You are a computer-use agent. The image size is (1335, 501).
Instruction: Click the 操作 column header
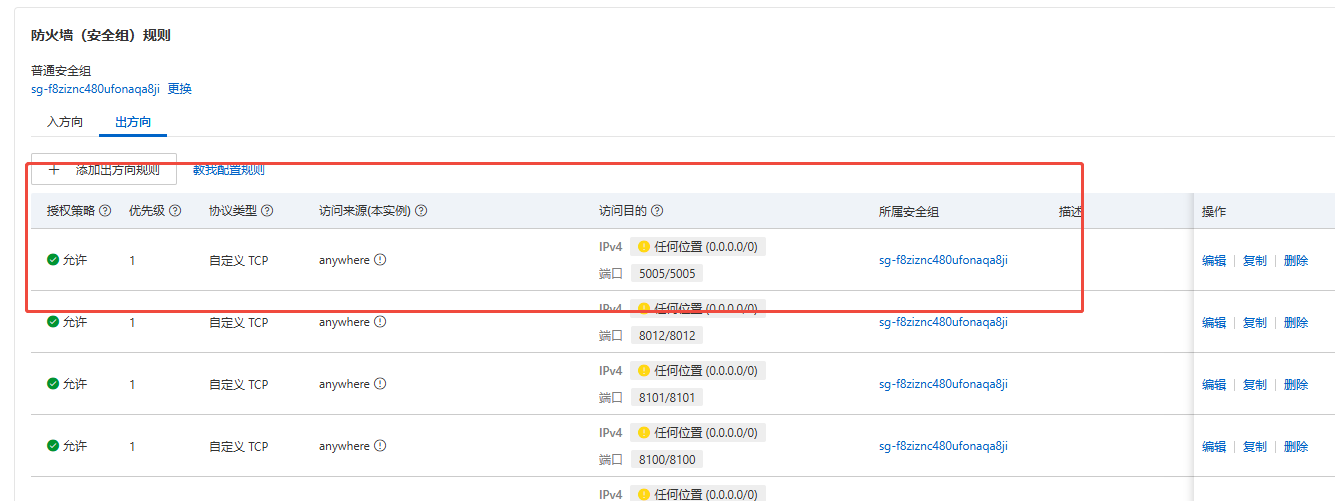[x=1214, y=211]
